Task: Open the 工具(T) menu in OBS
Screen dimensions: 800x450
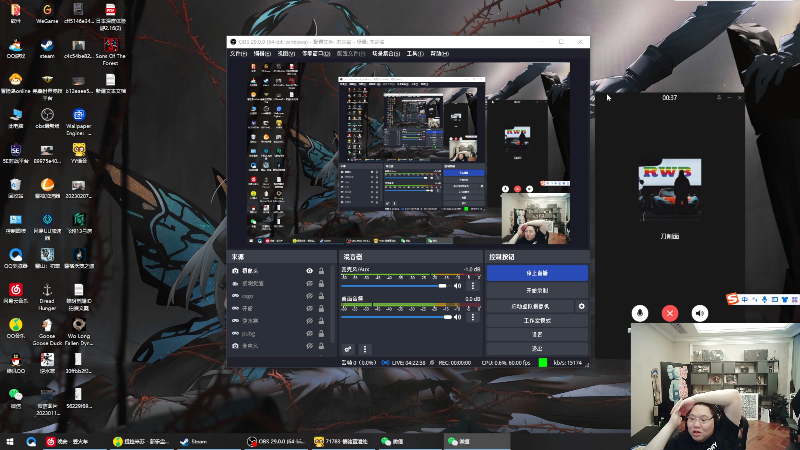Action: coord(415,54)
